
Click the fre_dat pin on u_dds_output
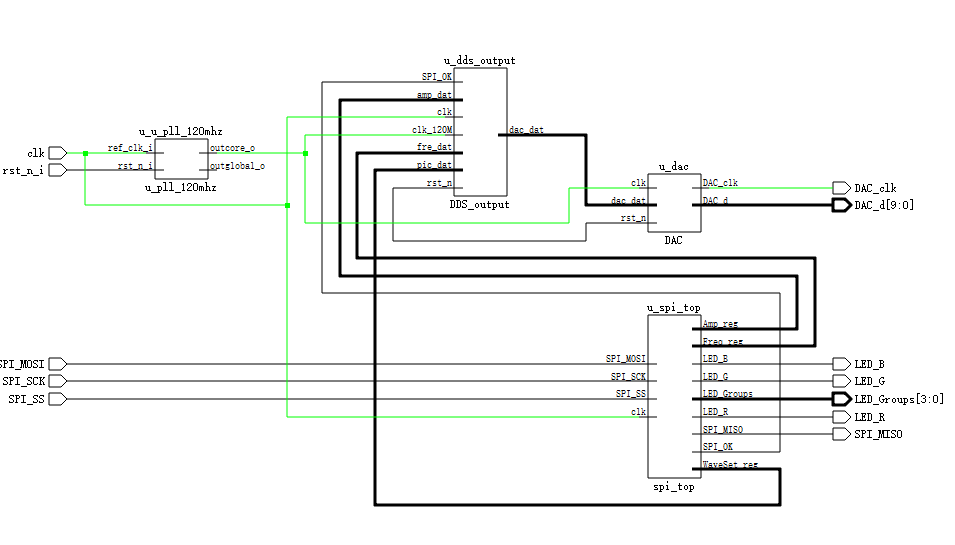click(434, 147)
